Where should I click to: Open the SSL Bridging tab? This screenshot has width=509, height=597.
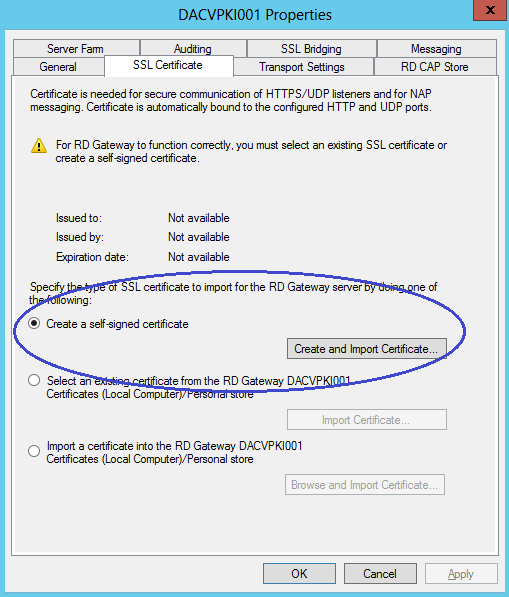pos(311,49)
